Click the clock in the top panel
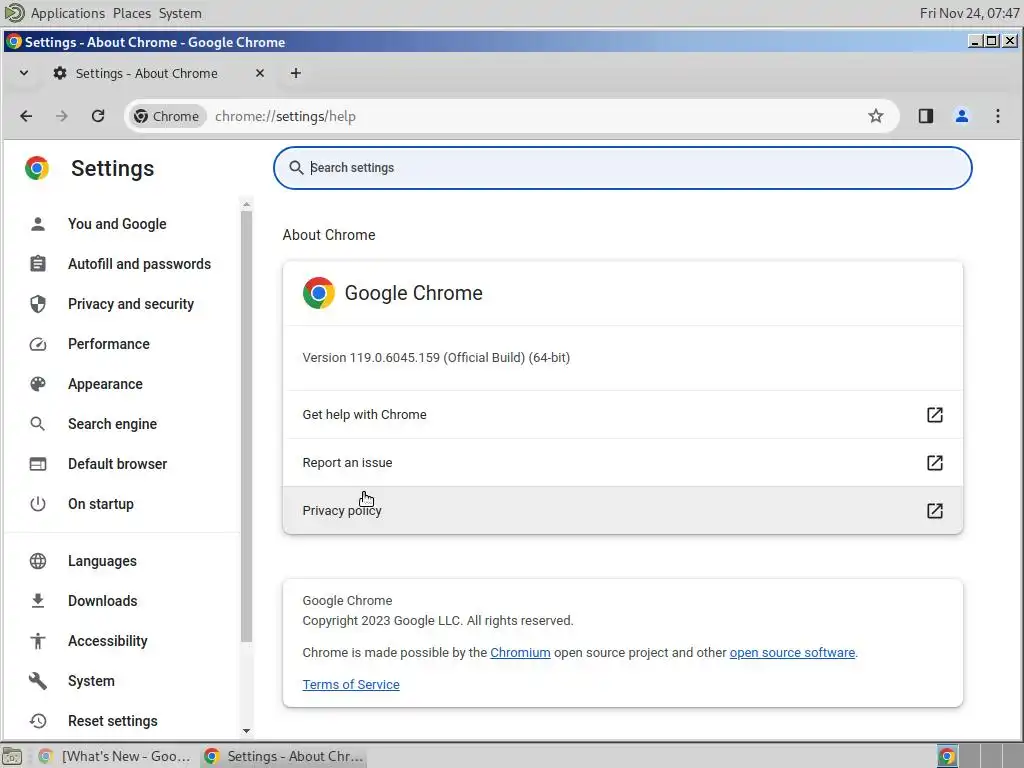1024x768 pixels. [x=969, y=13]
